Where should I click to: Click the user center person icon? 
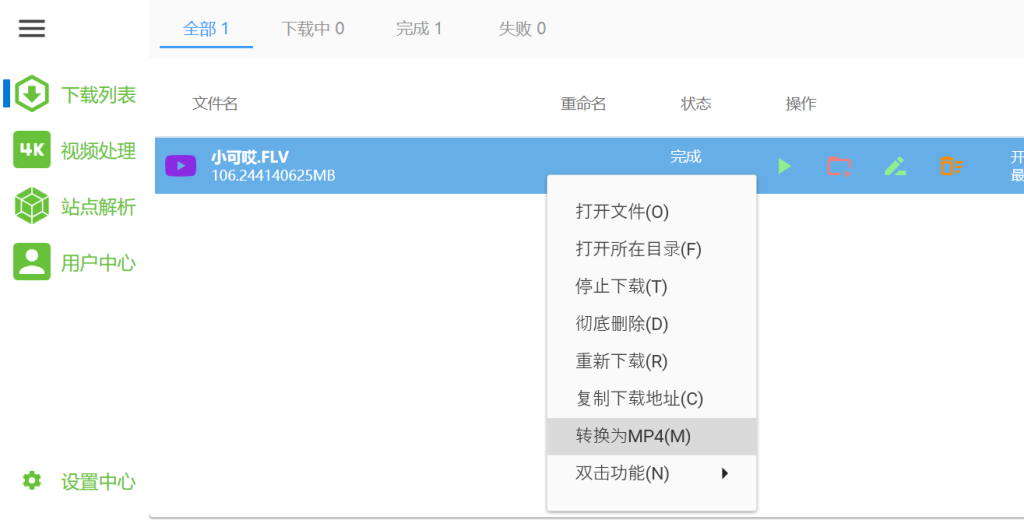31,262
